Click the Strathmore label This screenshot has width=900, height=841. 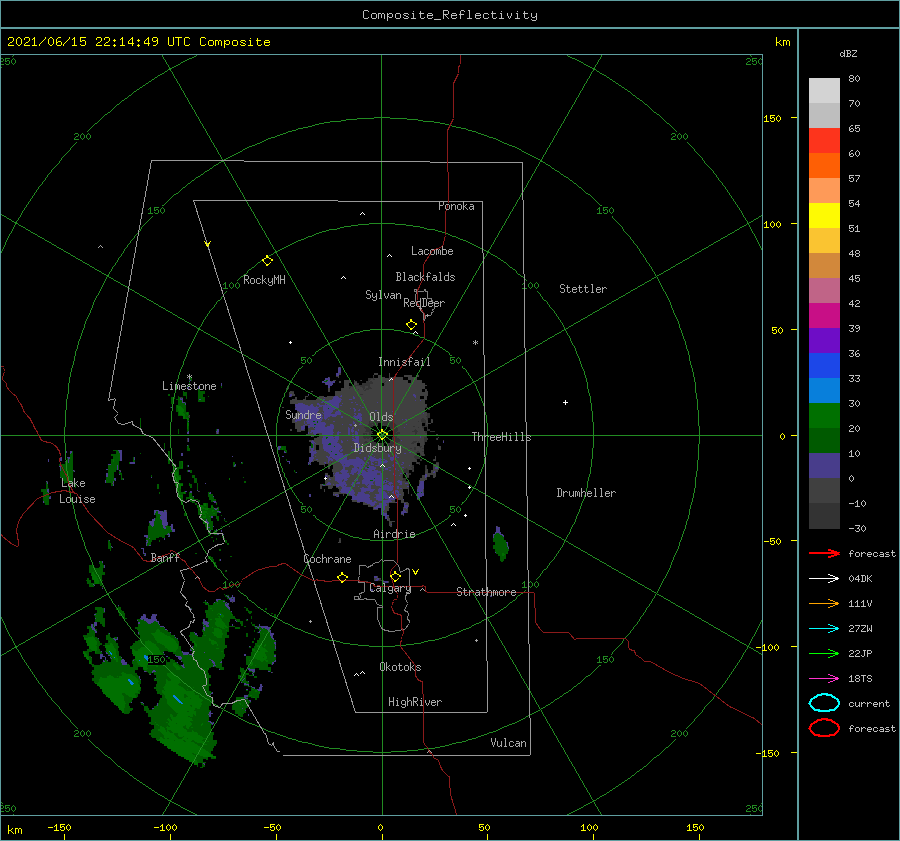pyautogui.click(x=486, y=592)
